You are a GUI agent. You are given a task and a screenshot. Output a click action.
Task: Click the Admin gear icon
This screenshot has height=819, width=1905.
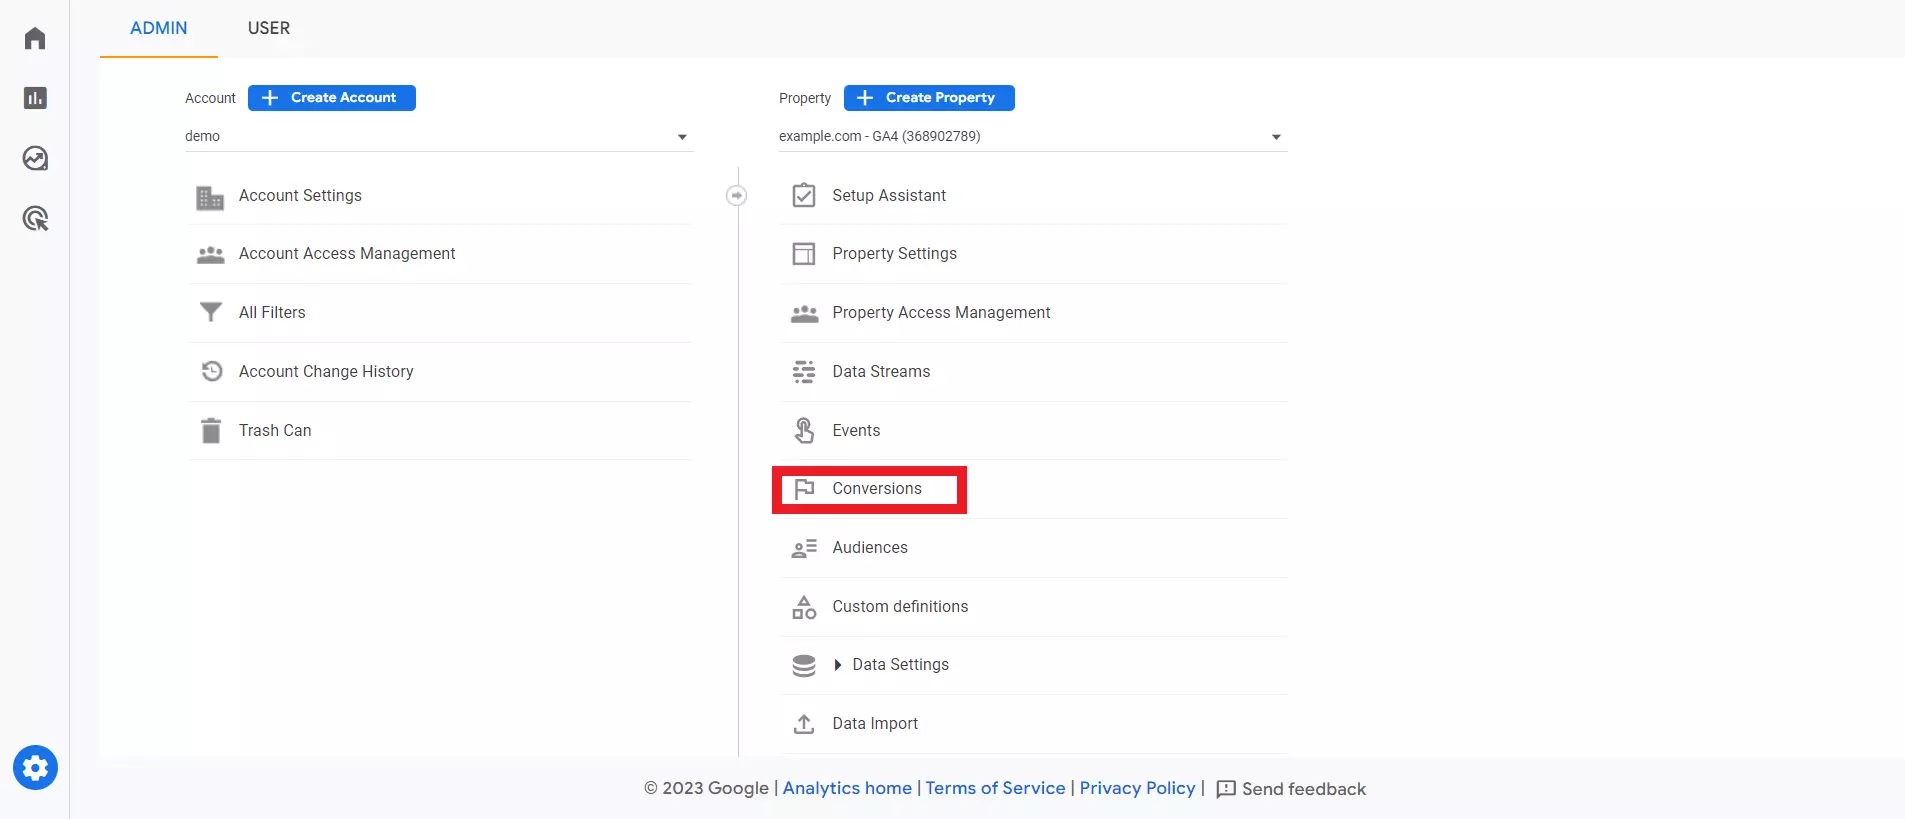pos(35,768)
